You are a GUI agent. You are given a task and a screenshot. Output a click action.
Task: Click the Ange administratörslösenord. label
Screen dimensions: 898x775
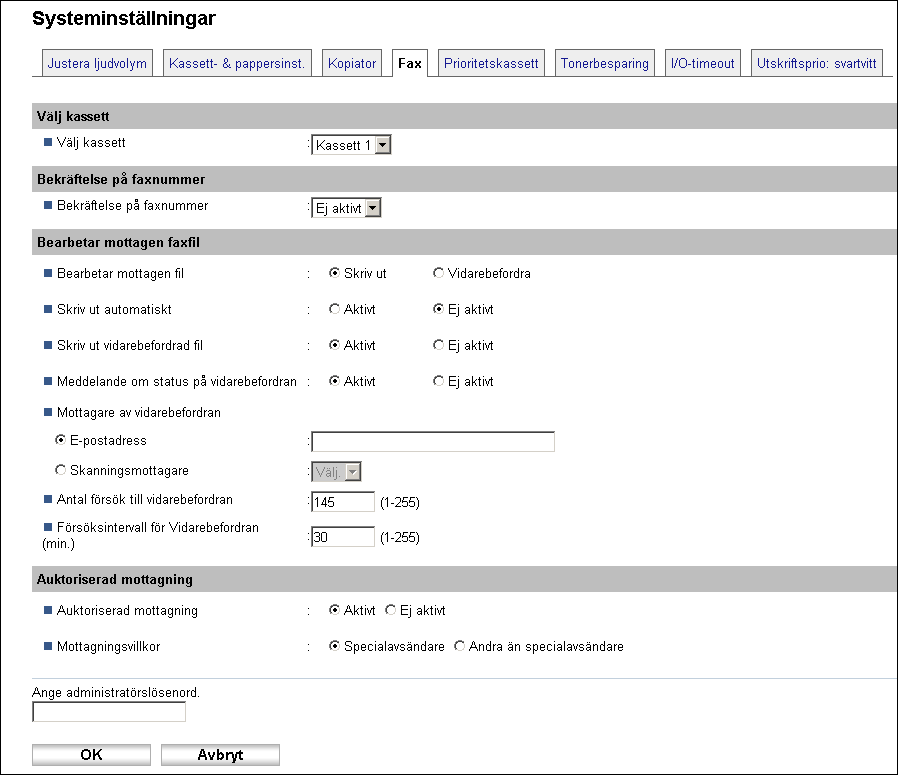[116, 693]
